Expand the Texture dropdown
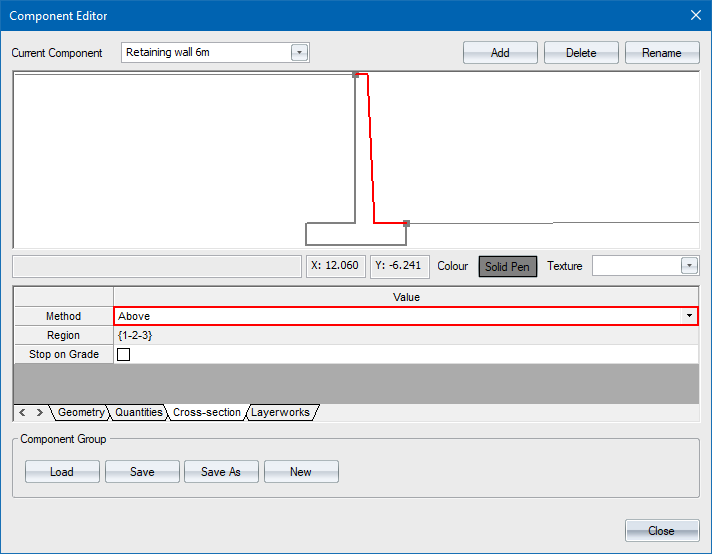This screenshot has height=554, width=712. coord(688,266)
